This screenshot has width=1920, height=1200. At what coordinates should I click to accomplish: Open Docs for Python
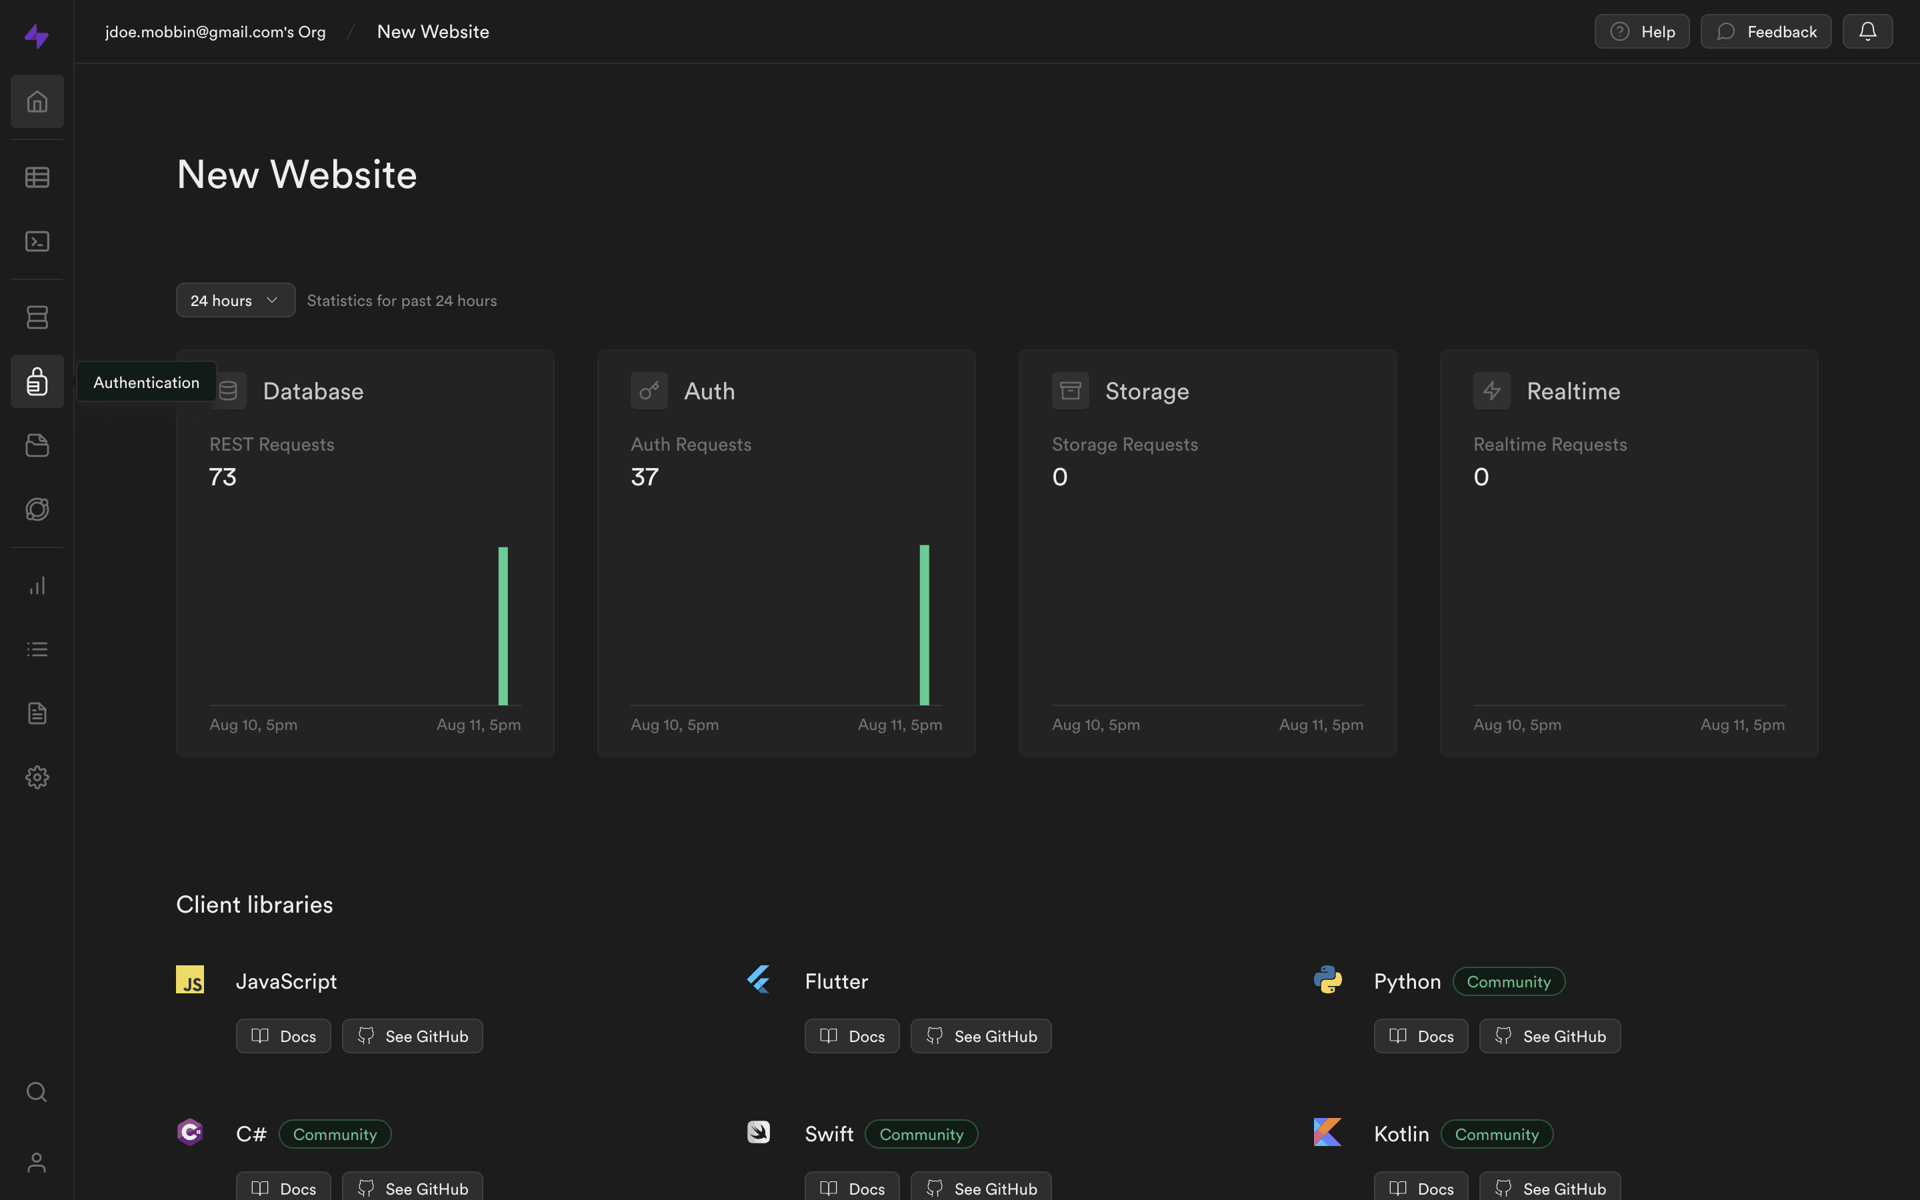(x=1421, y=1036)
